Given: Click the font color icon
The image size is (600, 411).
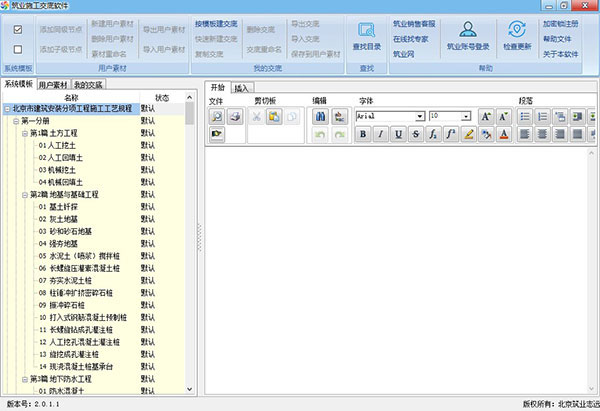Looking at the screenshot, I should click(x=503, y=134).
